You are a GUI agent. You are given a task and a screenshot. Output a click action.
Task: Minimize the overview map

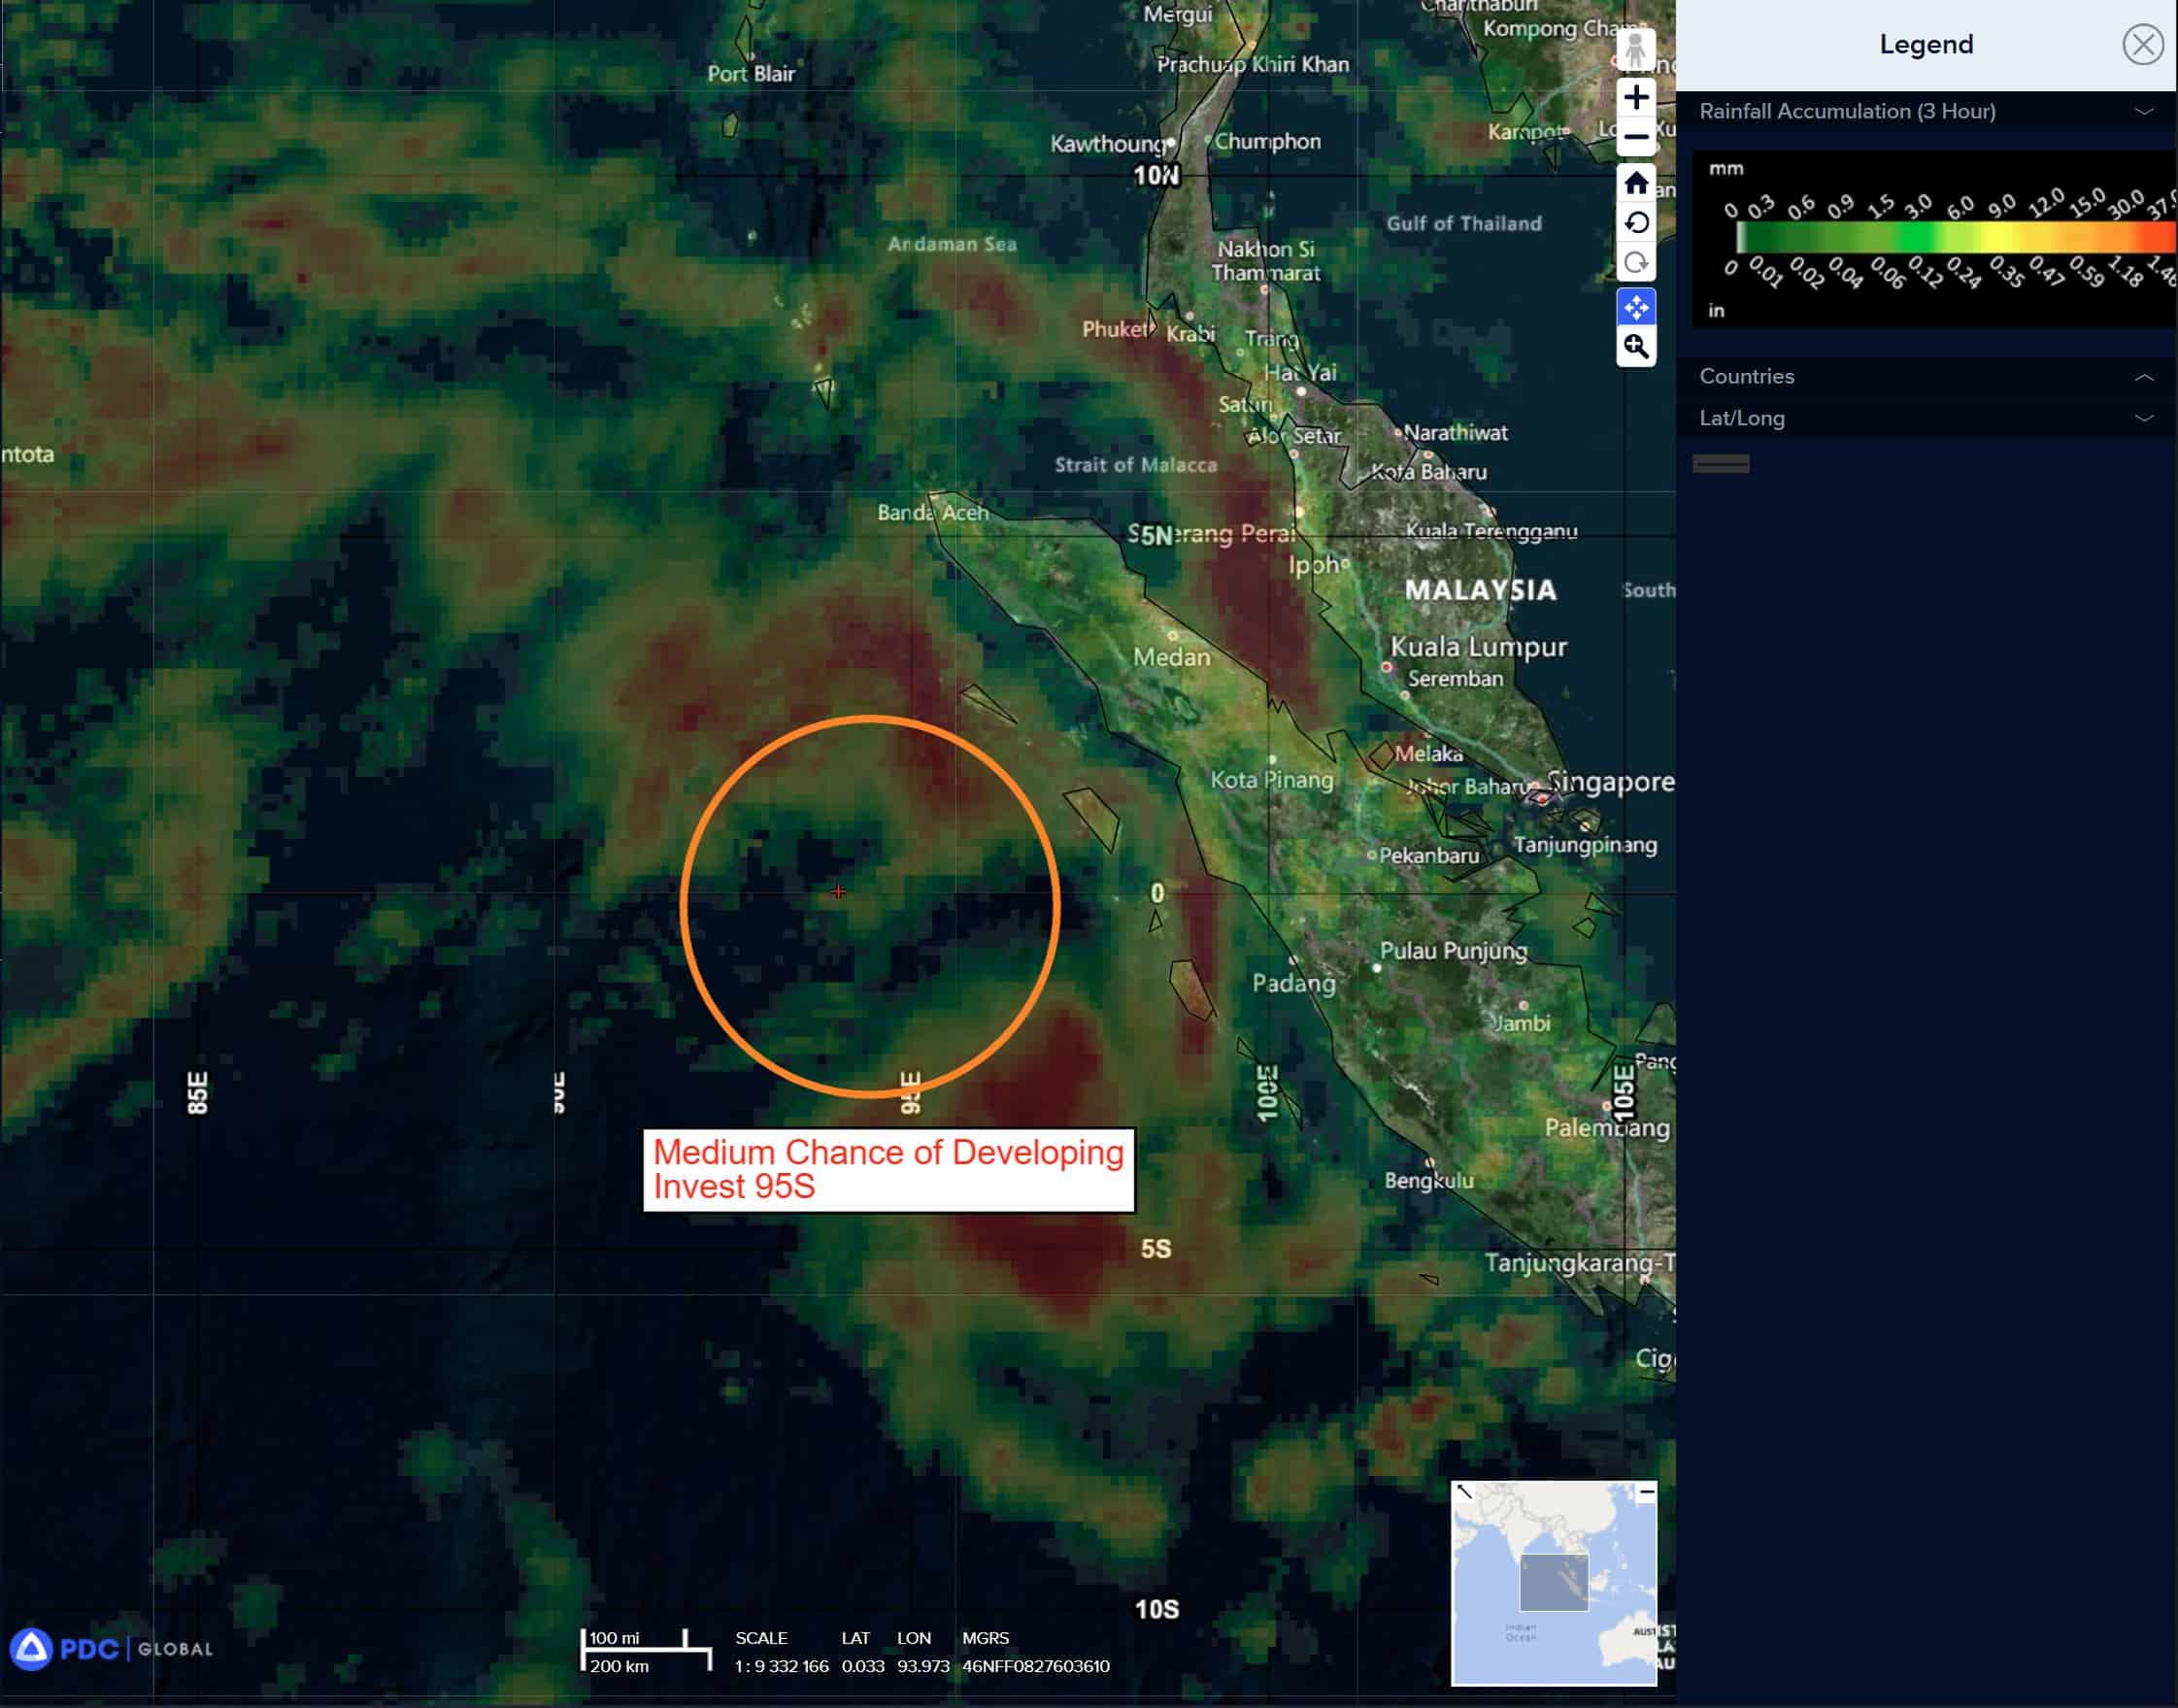[x=1646, y=1492]
